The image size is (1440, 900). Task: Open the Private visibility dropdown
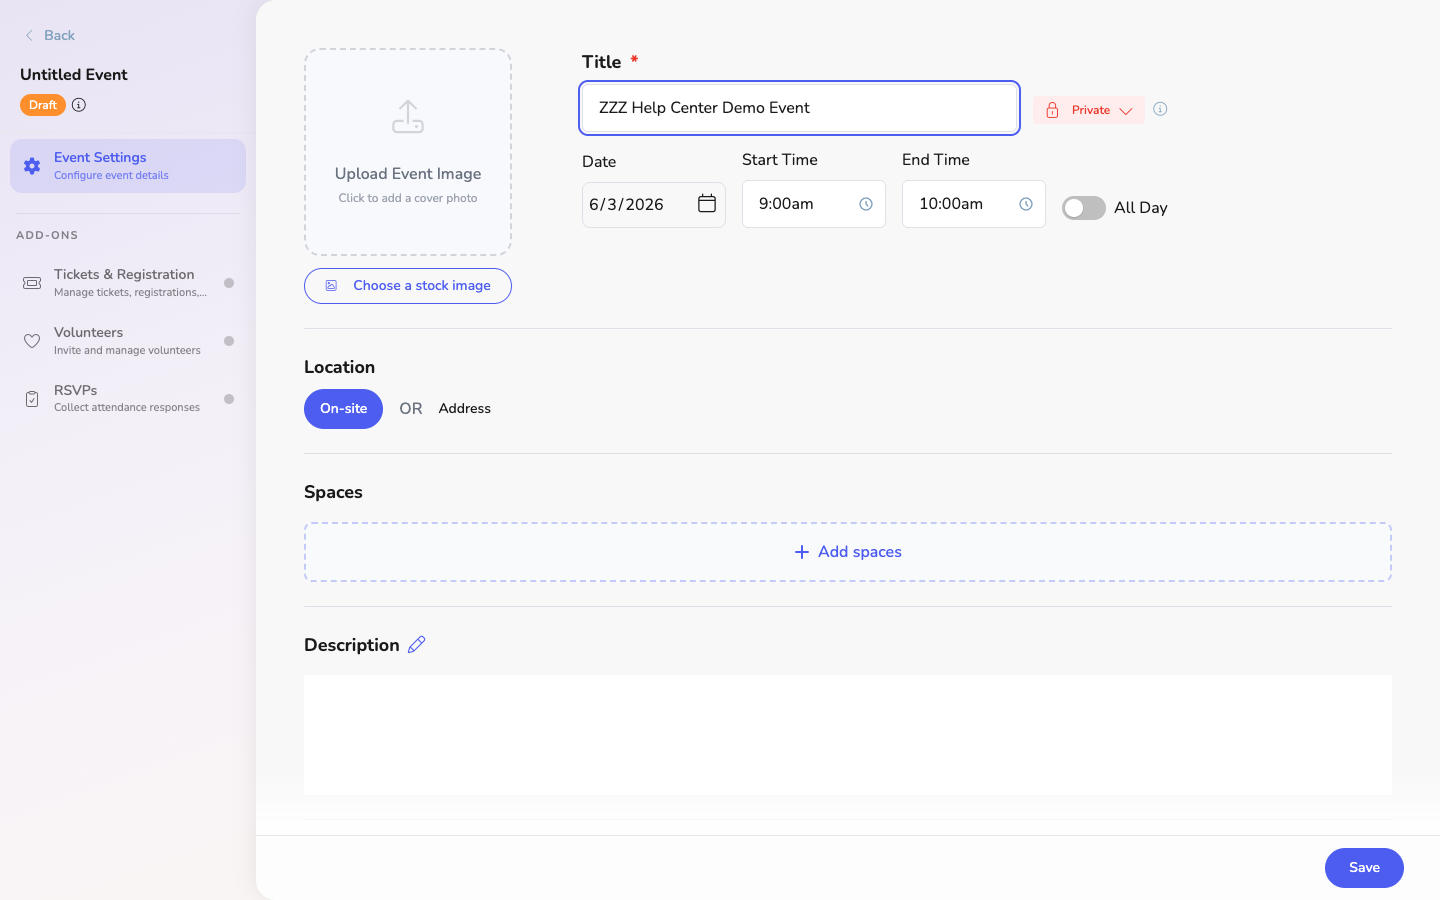point(1089,110)
